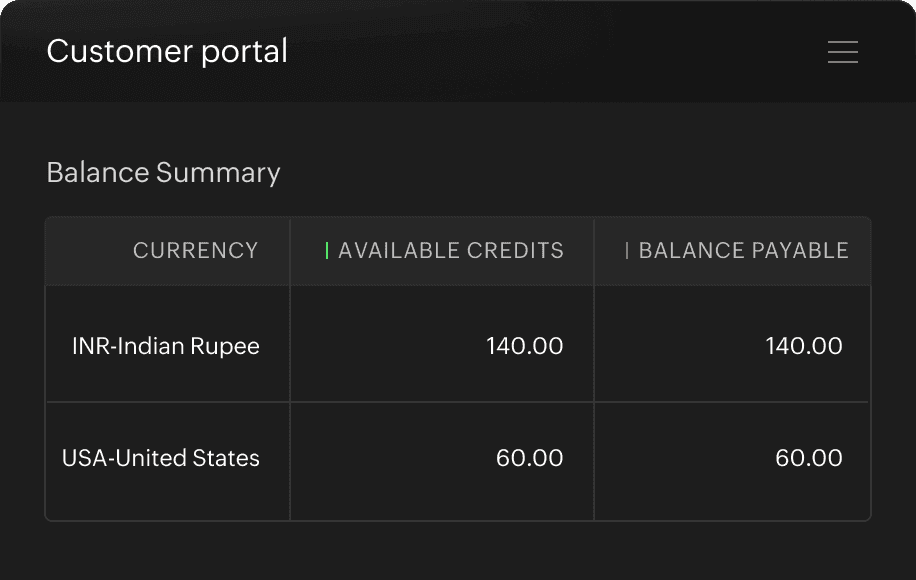Click the blank area below the balance table
This screenshot has width=916, height=580.
[458, 550]
